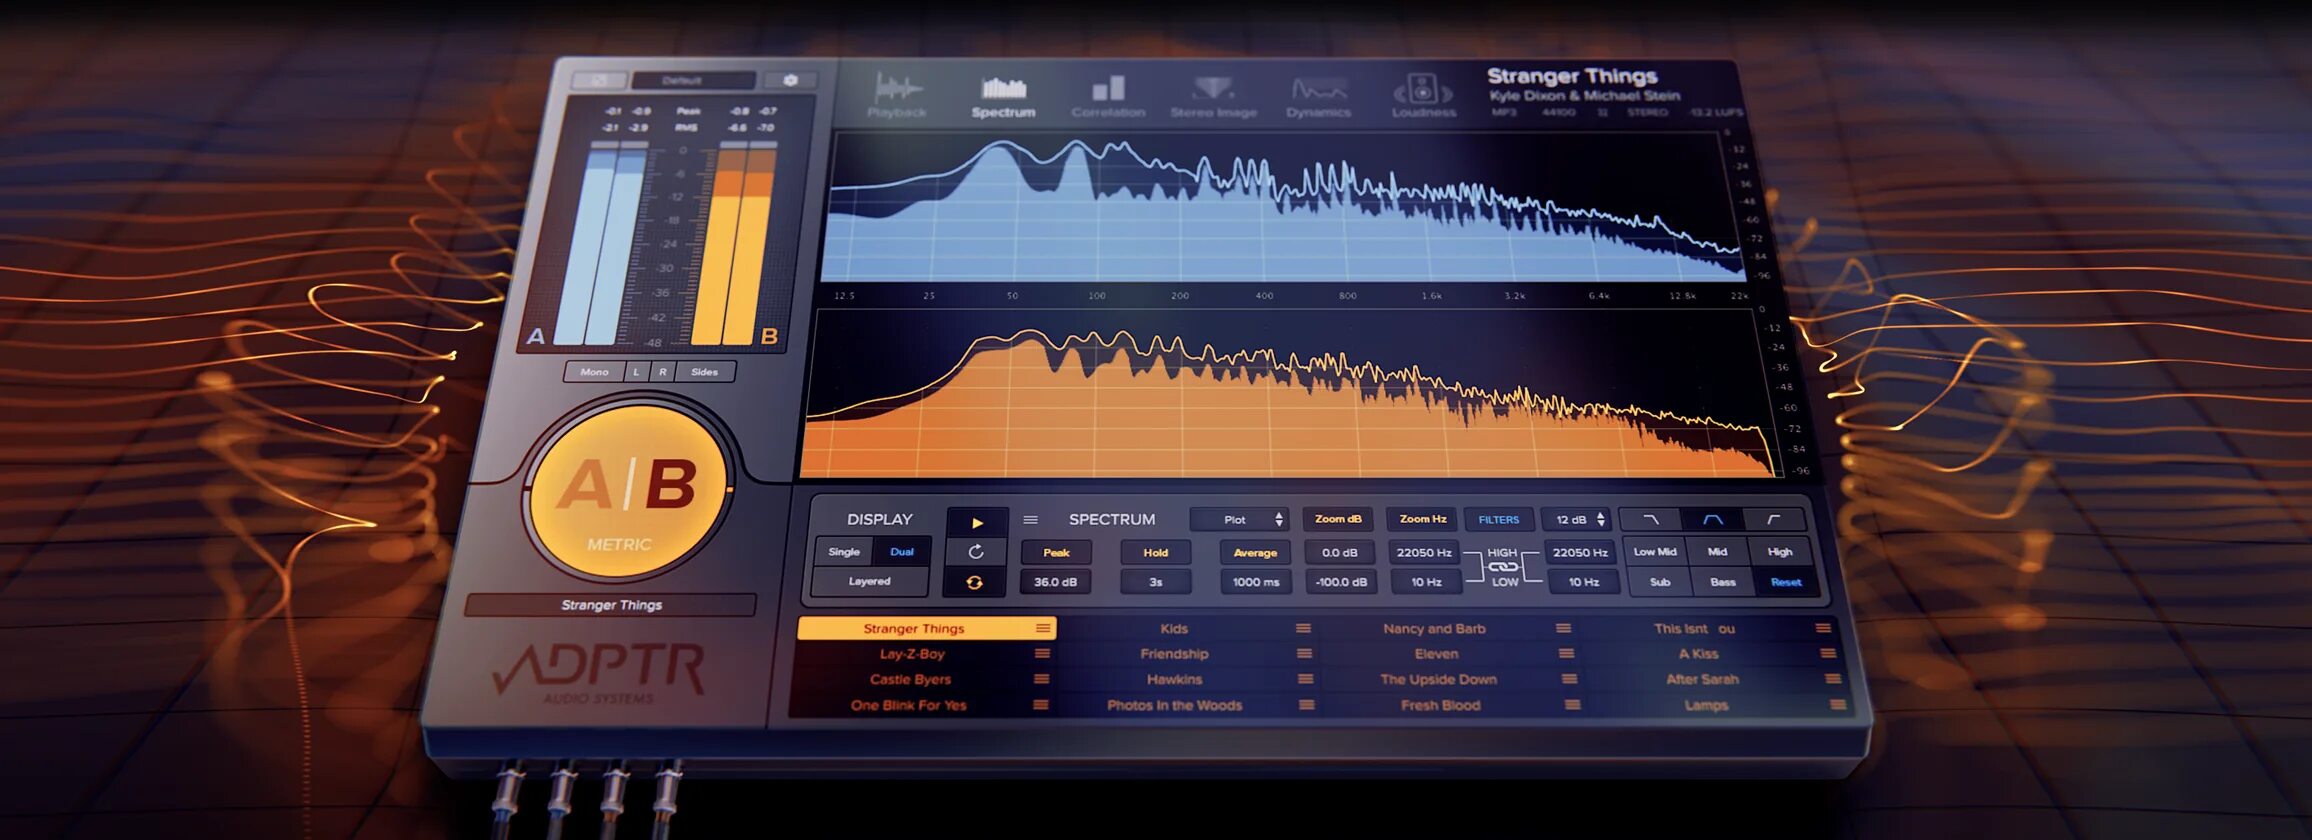This screenshot has height=840, width=2312.
Task: Open settings with the gear icon
Action: click(790, 80)
